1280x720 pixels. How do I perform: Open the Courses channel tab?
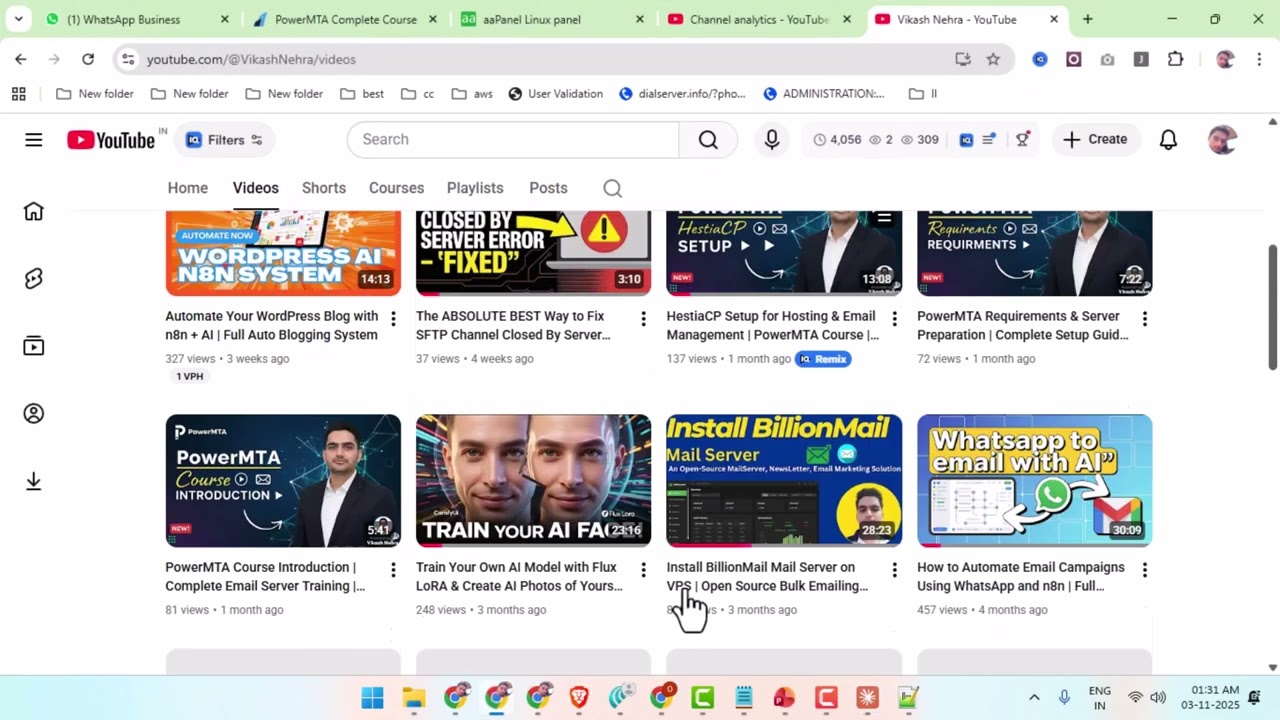pos(396,188)
